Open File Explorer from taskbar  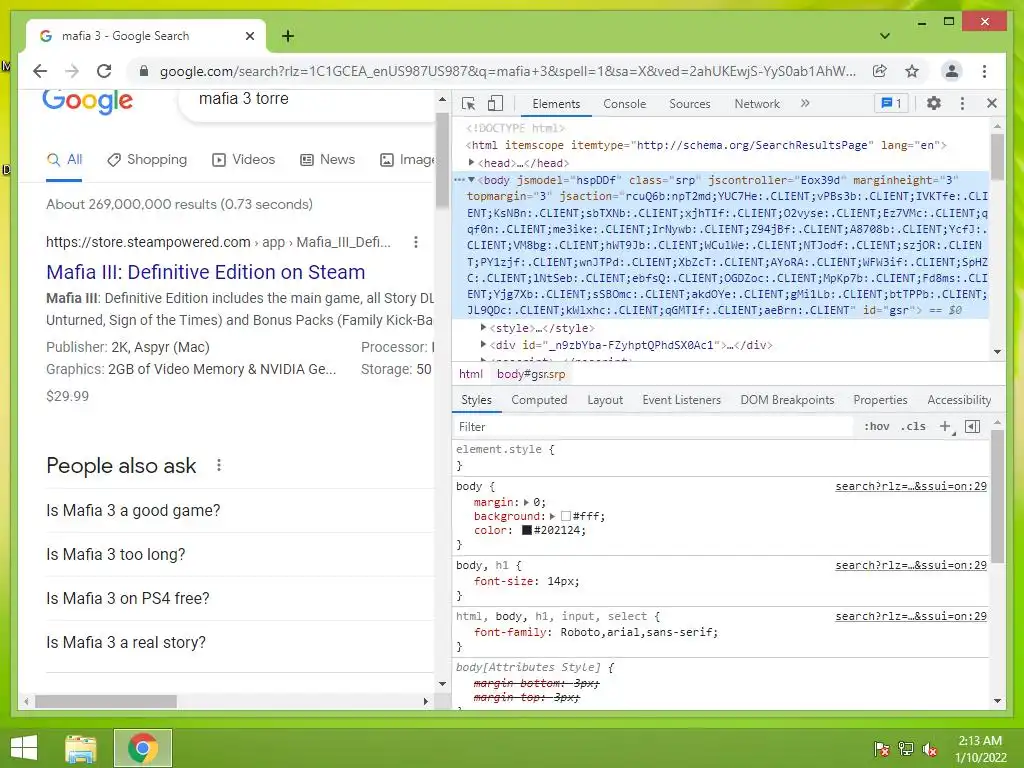click(x=80, y=748)
